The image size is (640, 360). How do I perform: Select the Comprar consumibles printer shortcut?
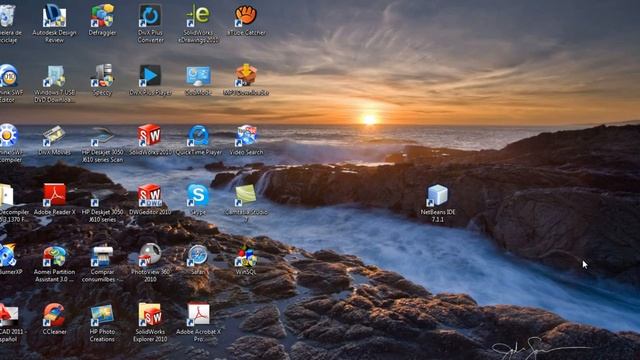click(x=102, y=256)
